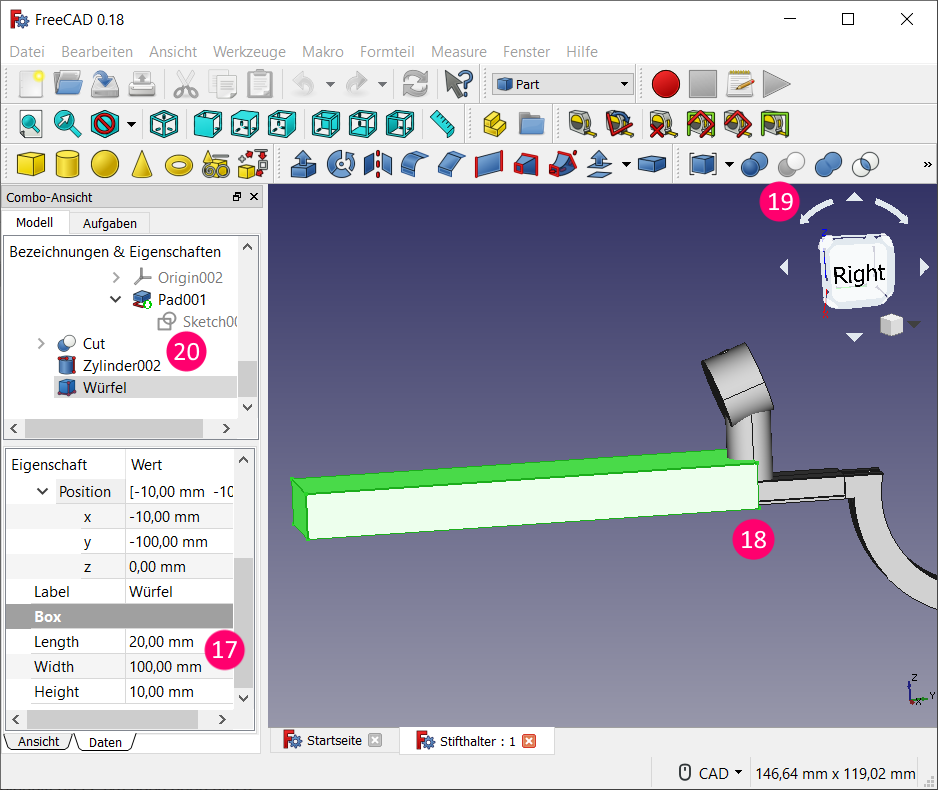
Task: Create a box with the yellow cube icon
Action: click(x=32, y=163)
